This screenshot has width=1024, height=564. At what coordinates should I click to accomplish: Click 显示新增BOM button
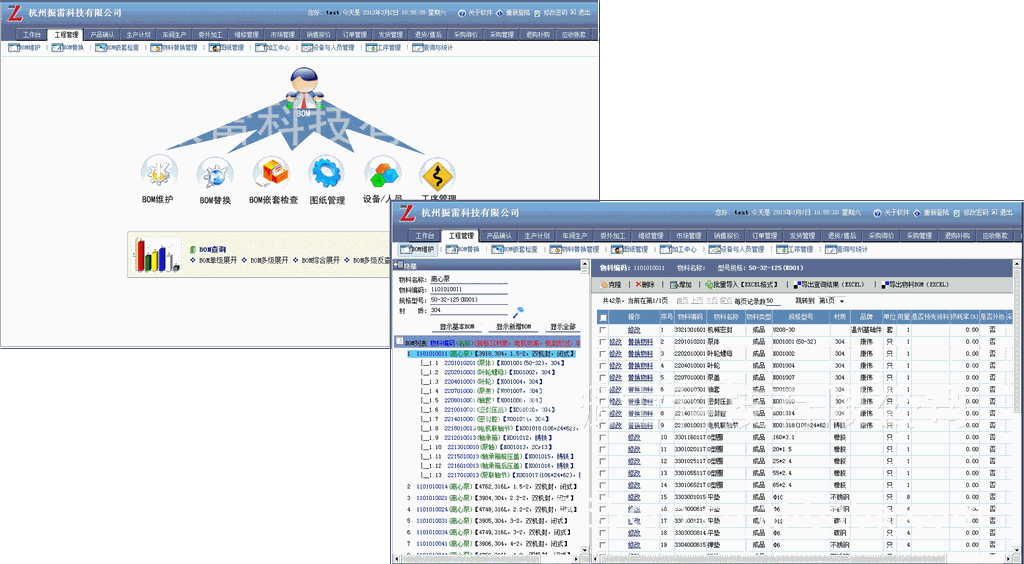pos(513,326)
